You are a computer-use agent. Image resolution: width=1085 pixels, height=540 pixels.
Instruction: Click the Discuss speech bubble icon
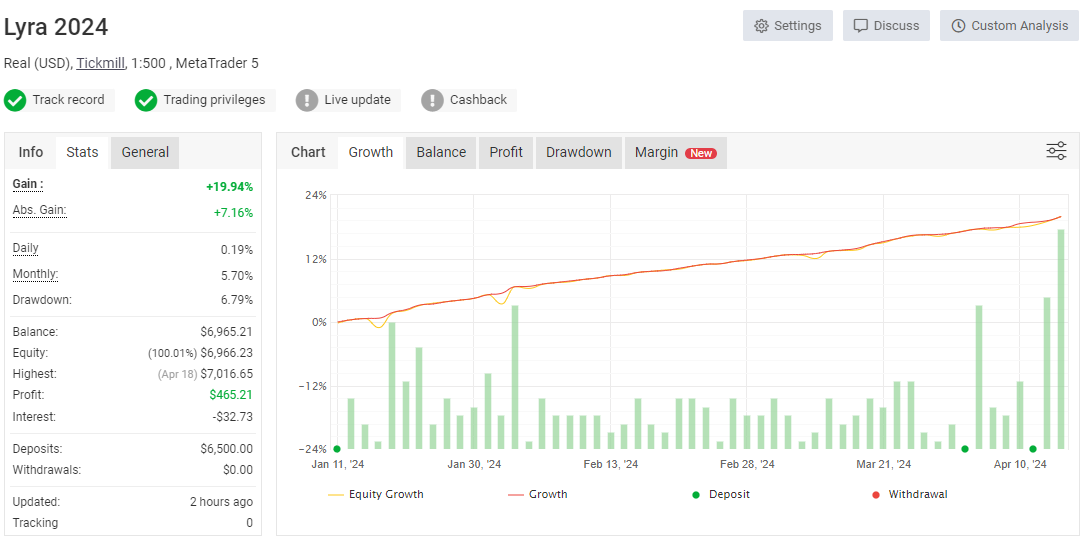point(861,26)
